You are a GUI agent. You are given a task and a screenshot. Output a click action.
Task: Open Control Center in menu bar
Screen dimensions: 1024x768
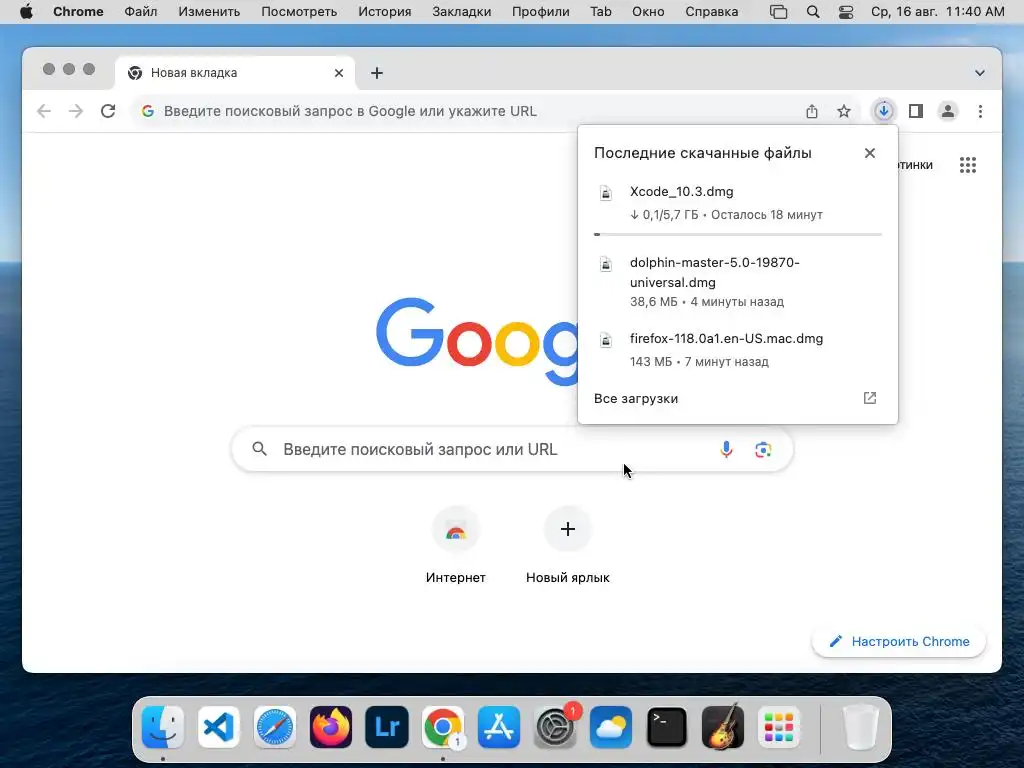[846, 12]
